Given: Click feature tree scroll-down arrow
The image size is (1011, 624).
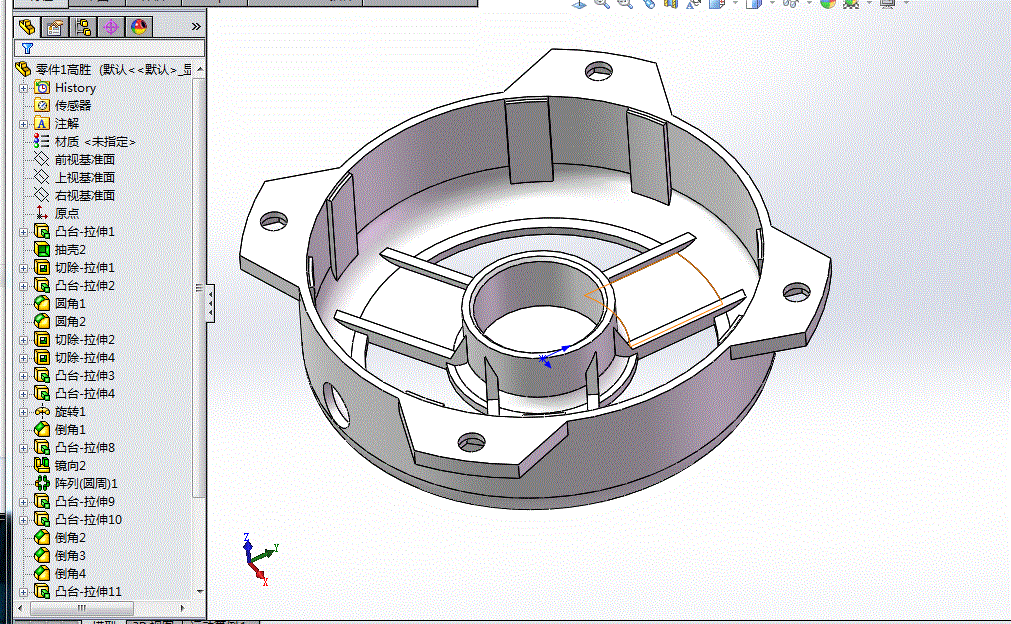Looking at the screenshot, I should click(x=200, y=591).
